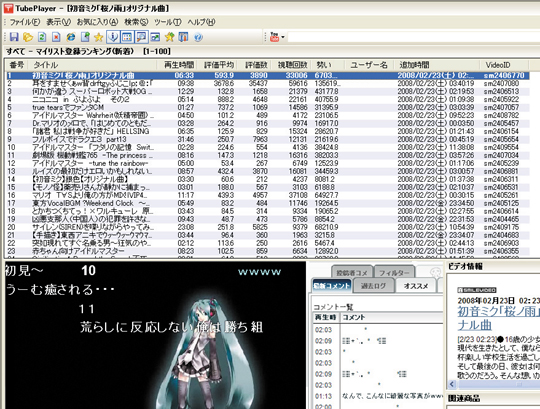540x409 pixels.
Task: Select the 01:13 comment row
Action: point(378,396)
